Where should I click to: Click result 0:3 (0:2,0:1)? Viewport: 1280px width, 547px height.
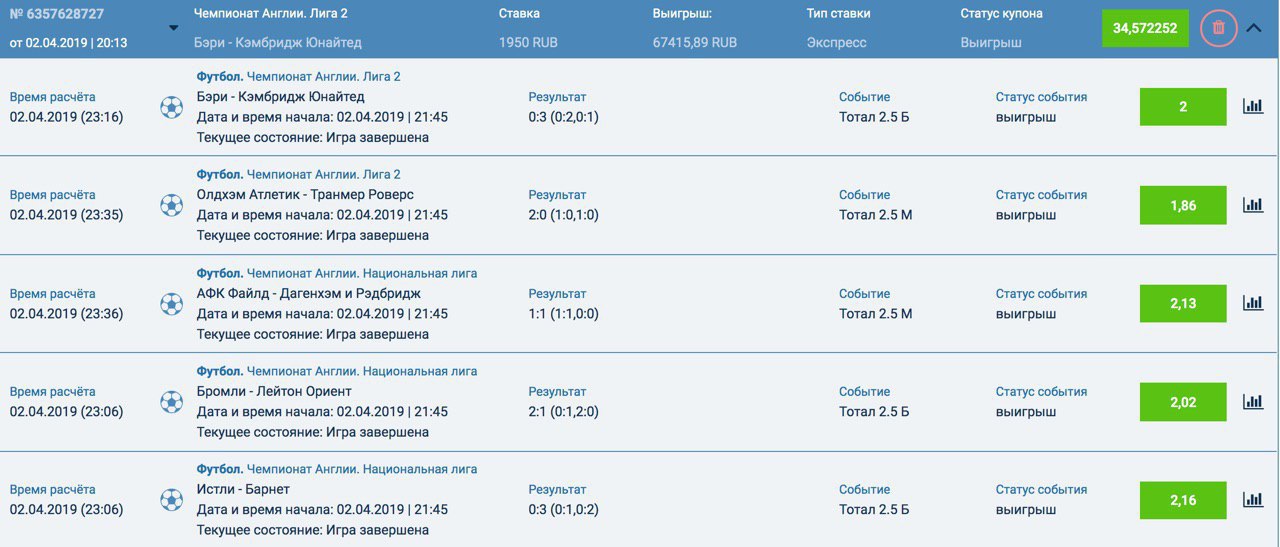click(564, 117)
